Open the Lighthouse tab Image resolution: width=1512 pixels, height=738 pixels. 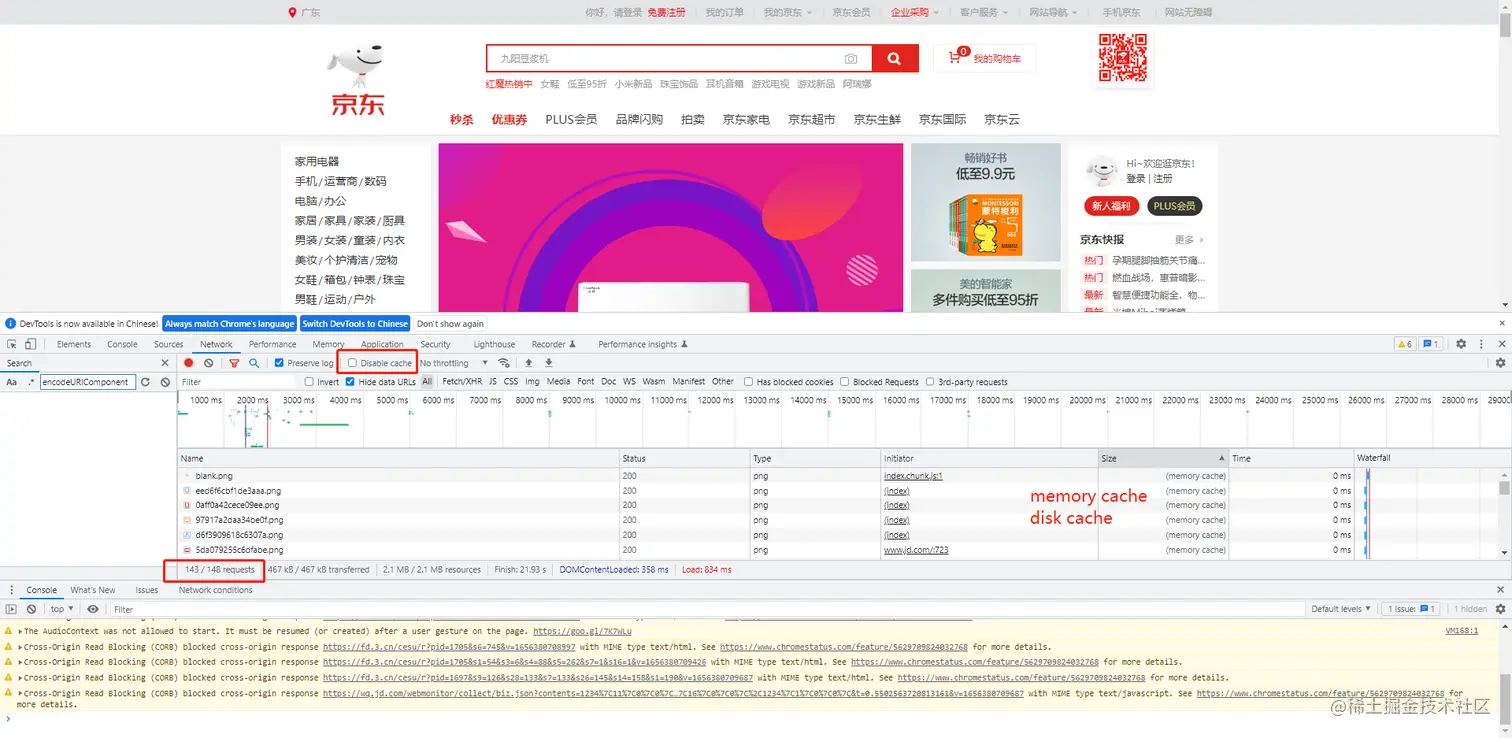(494, 344)
